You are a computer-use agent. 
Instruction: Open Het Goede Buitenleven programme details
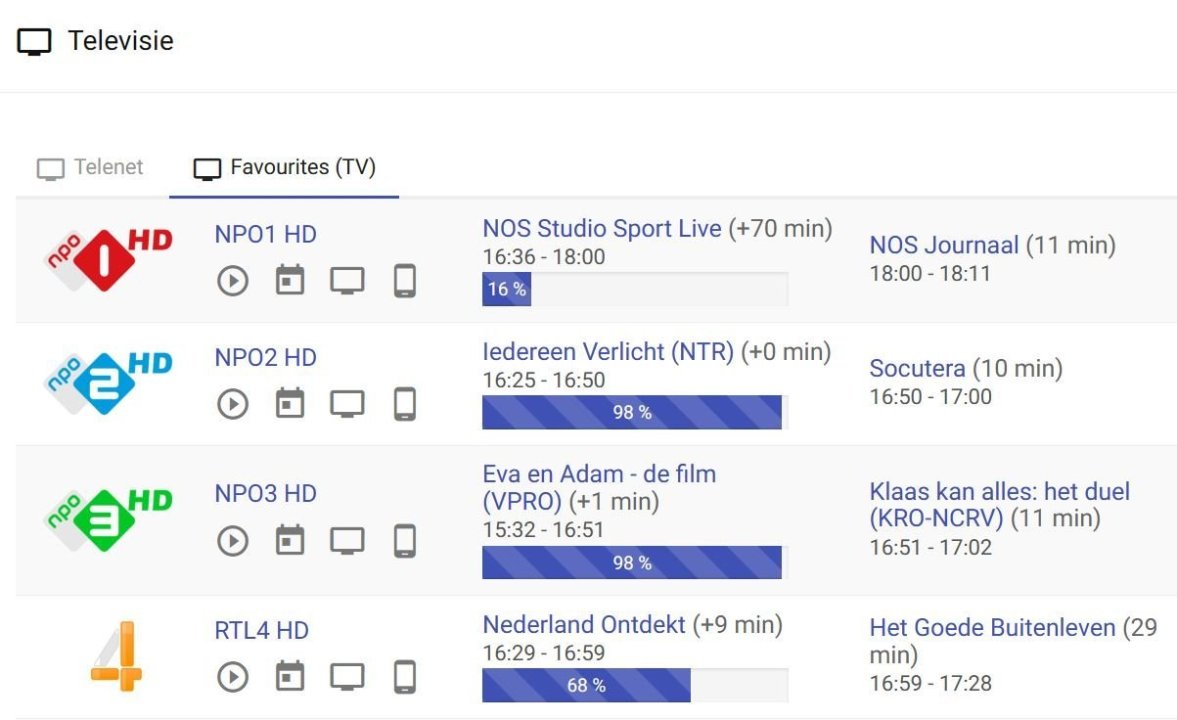pos(992,628)
